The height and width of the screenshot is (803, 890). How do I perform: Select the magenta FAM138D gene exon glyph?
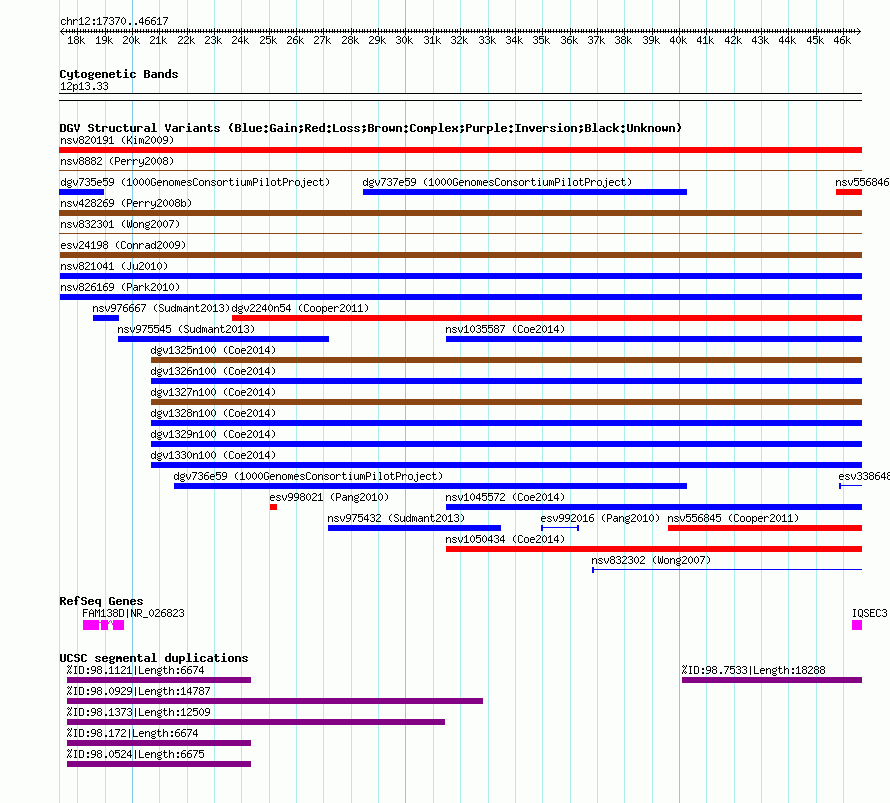click(103, 625)
